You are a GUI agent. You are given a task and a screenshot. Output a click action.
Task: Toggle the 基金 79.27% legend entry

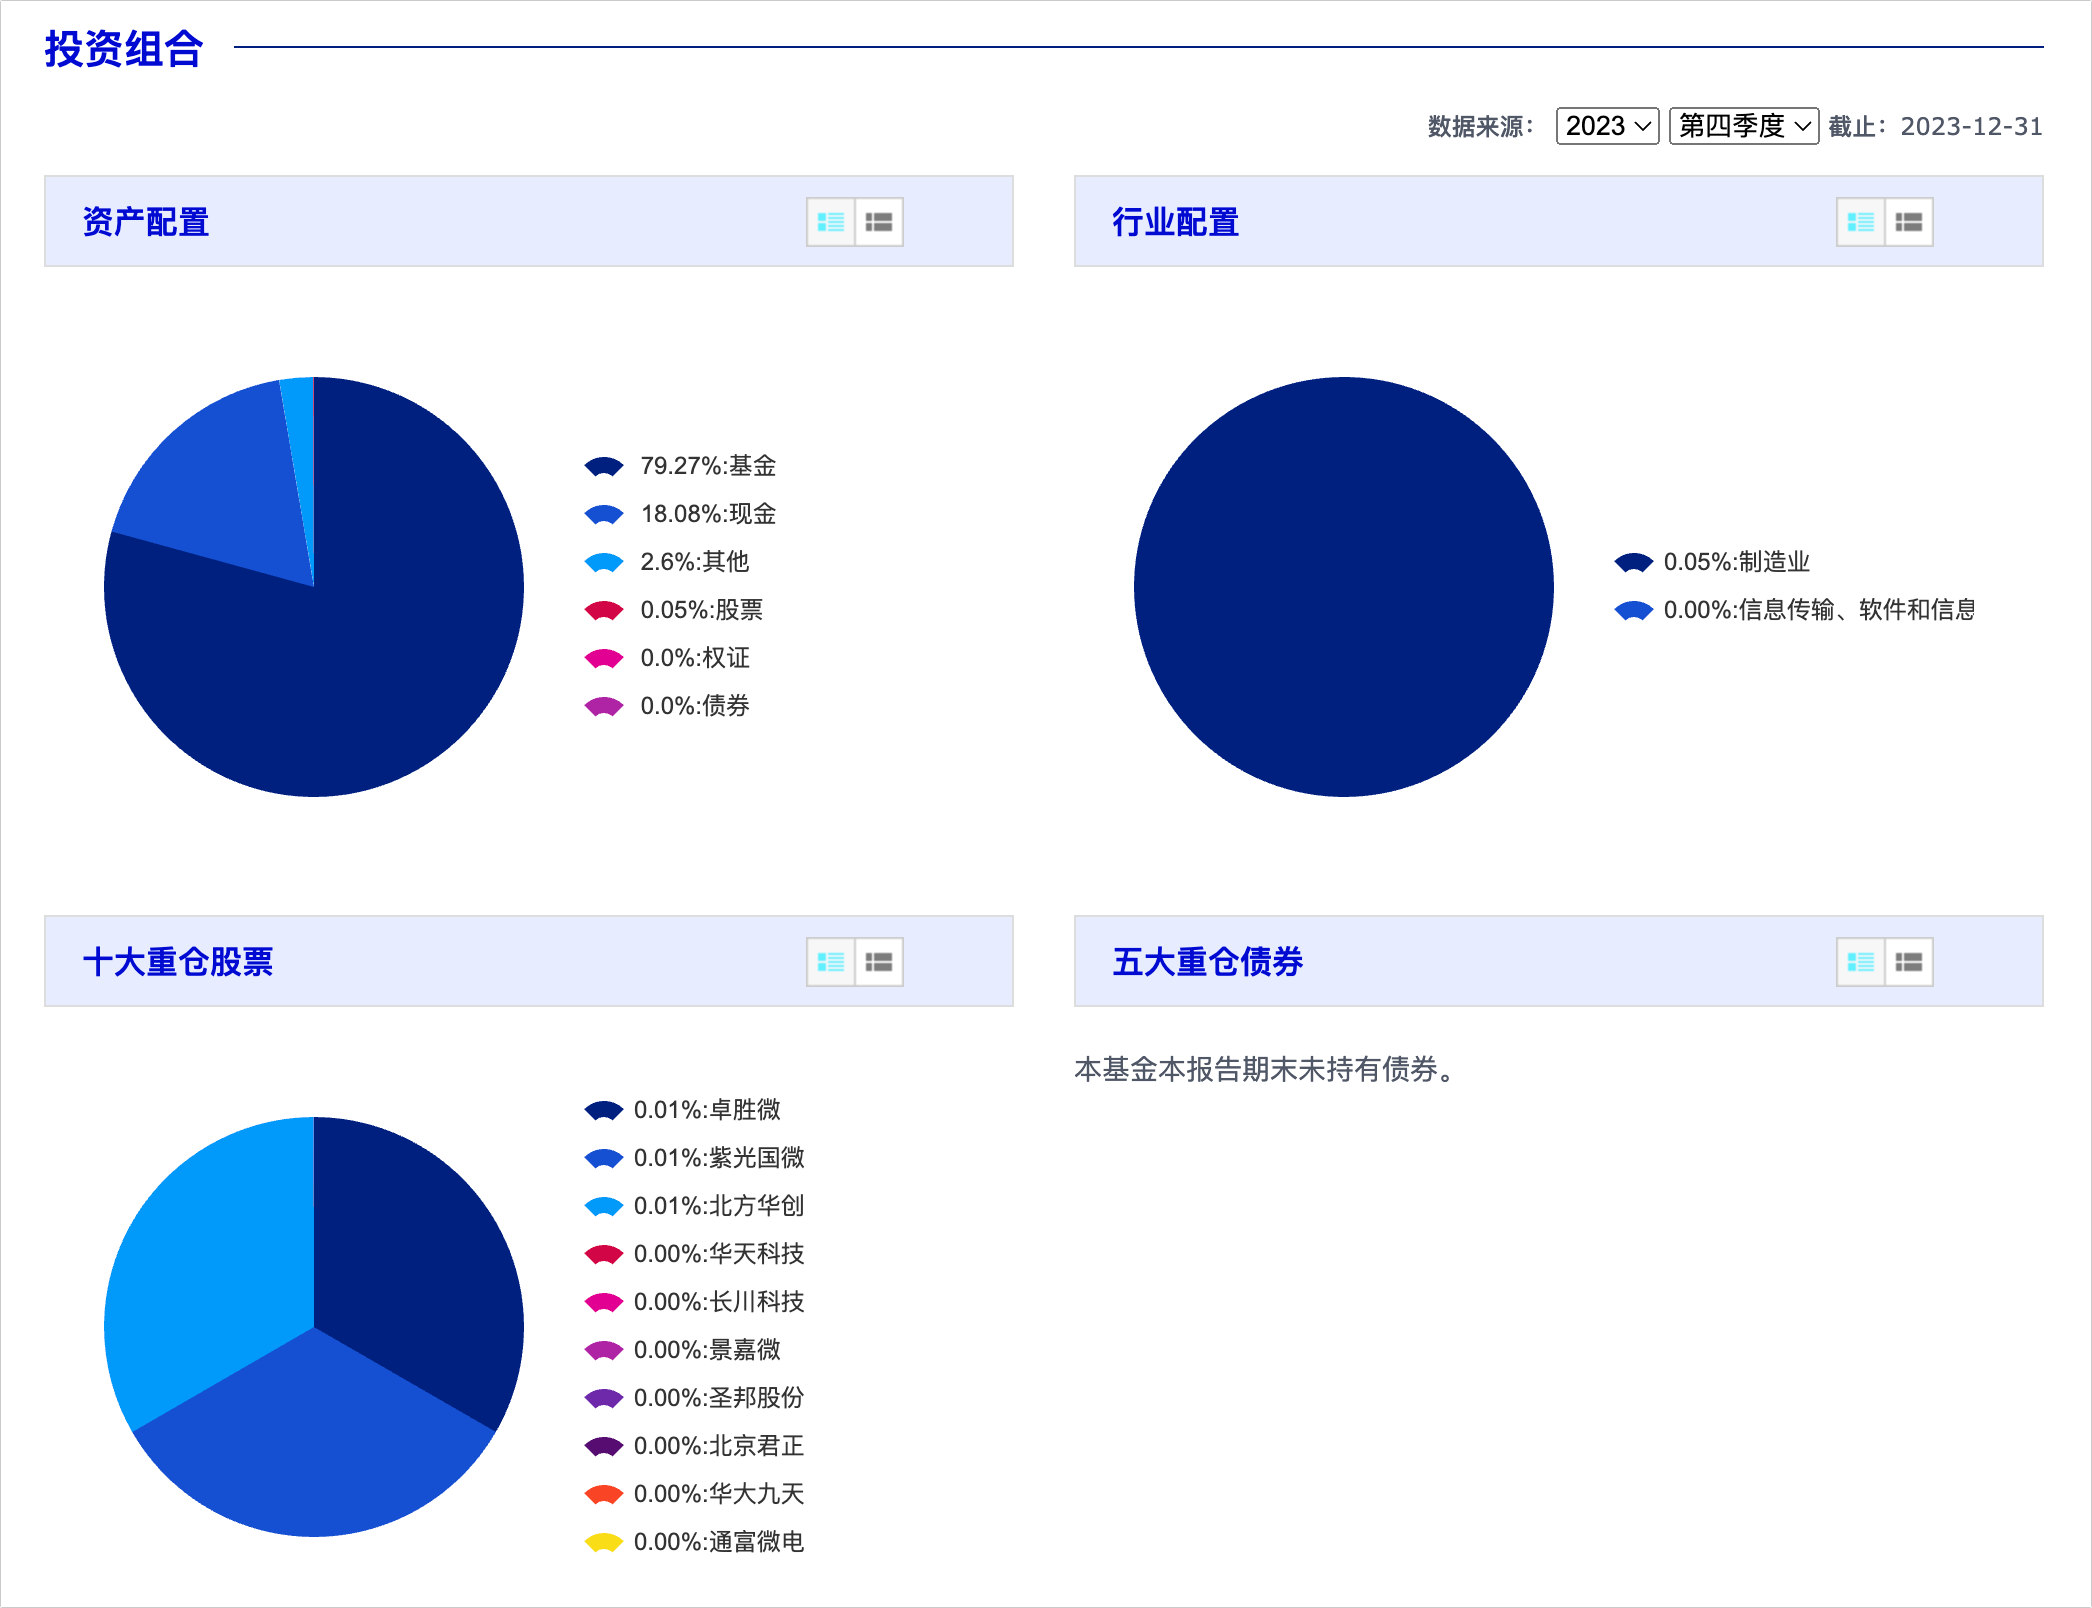point(707,466)
